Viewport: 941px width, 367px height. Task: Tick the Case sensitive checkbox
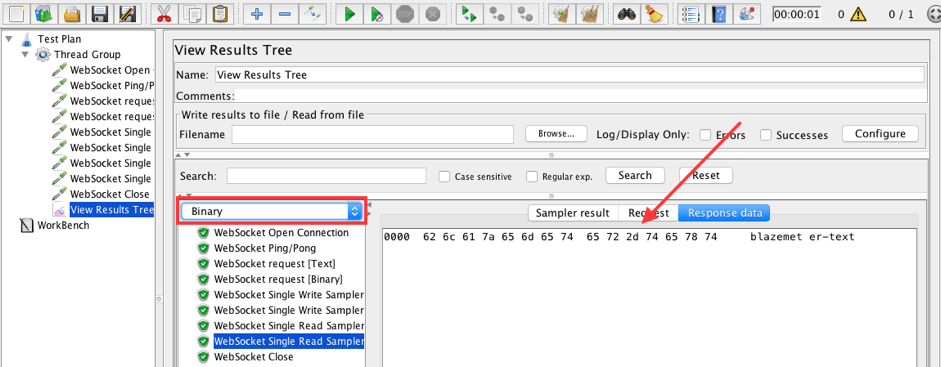(444, 176)
